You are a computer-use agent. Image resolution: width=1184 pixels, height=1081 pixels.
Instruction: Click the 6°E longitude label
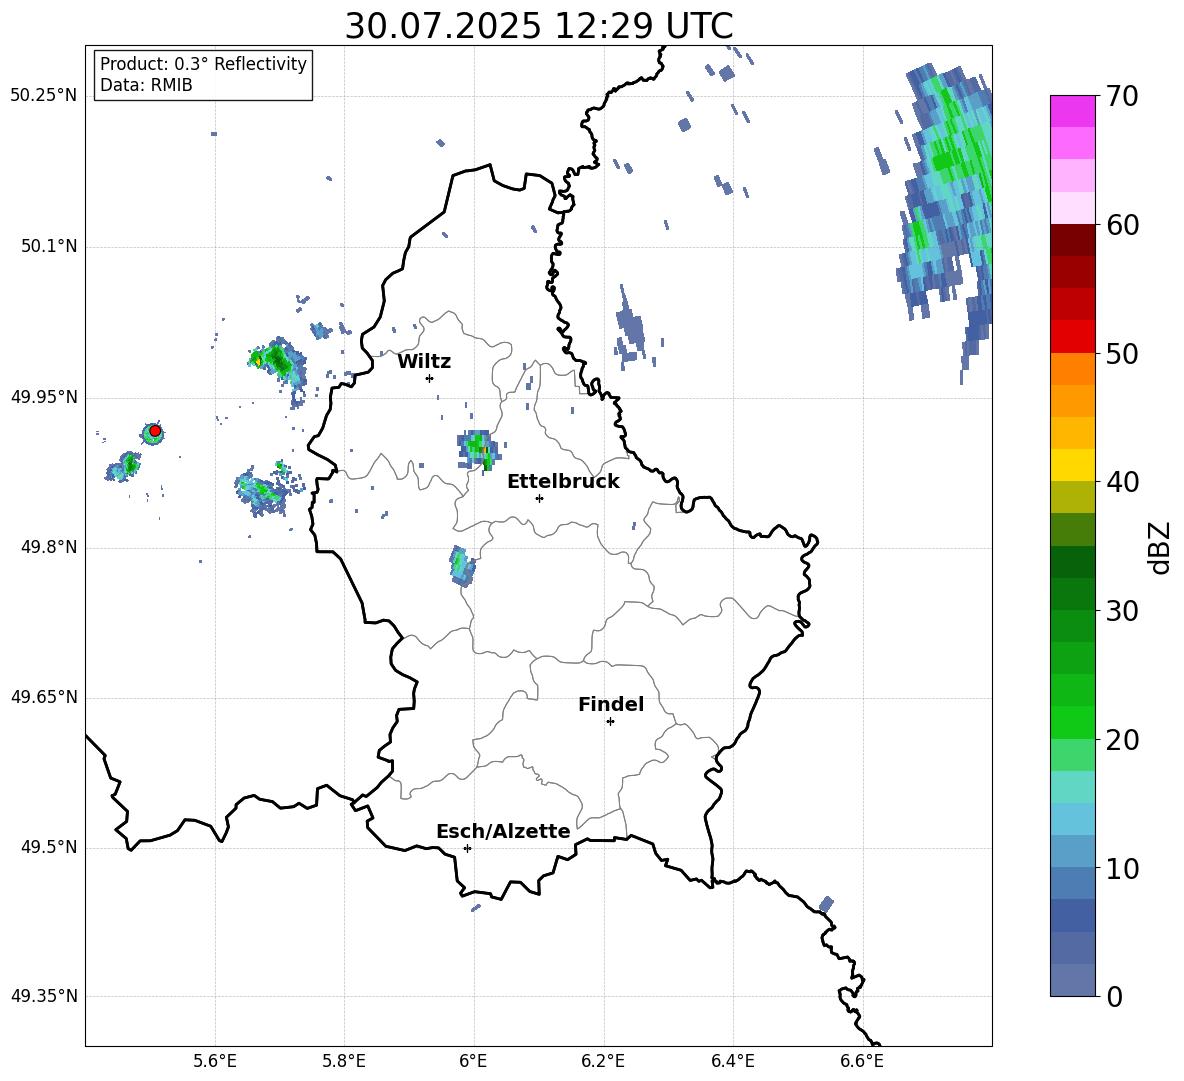coord(473,1061)
